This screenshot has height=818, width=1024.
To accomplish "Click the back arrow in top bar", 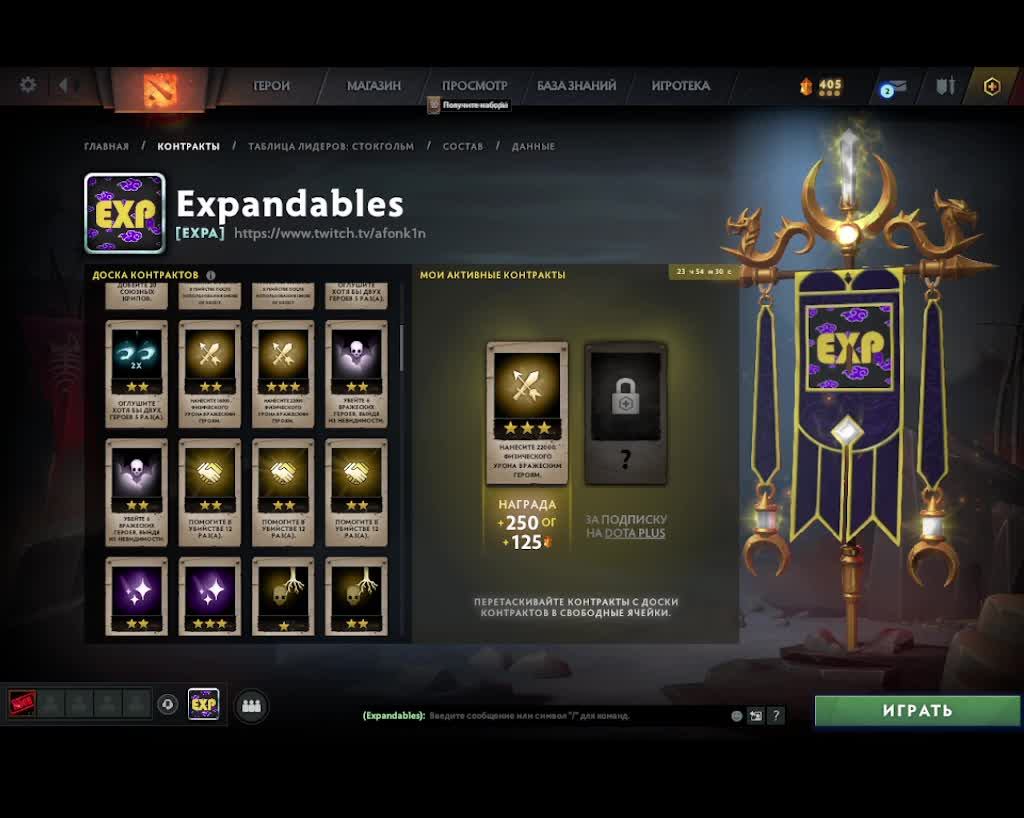I will (63, 85).
